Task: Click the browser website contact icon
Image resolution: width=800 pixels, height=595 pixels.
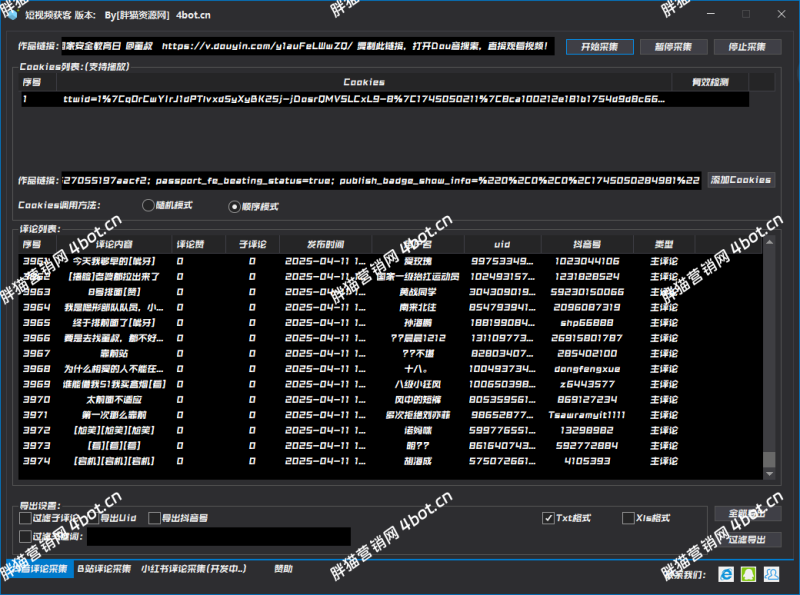Action: pyautogui.click(x=726, y=574)
